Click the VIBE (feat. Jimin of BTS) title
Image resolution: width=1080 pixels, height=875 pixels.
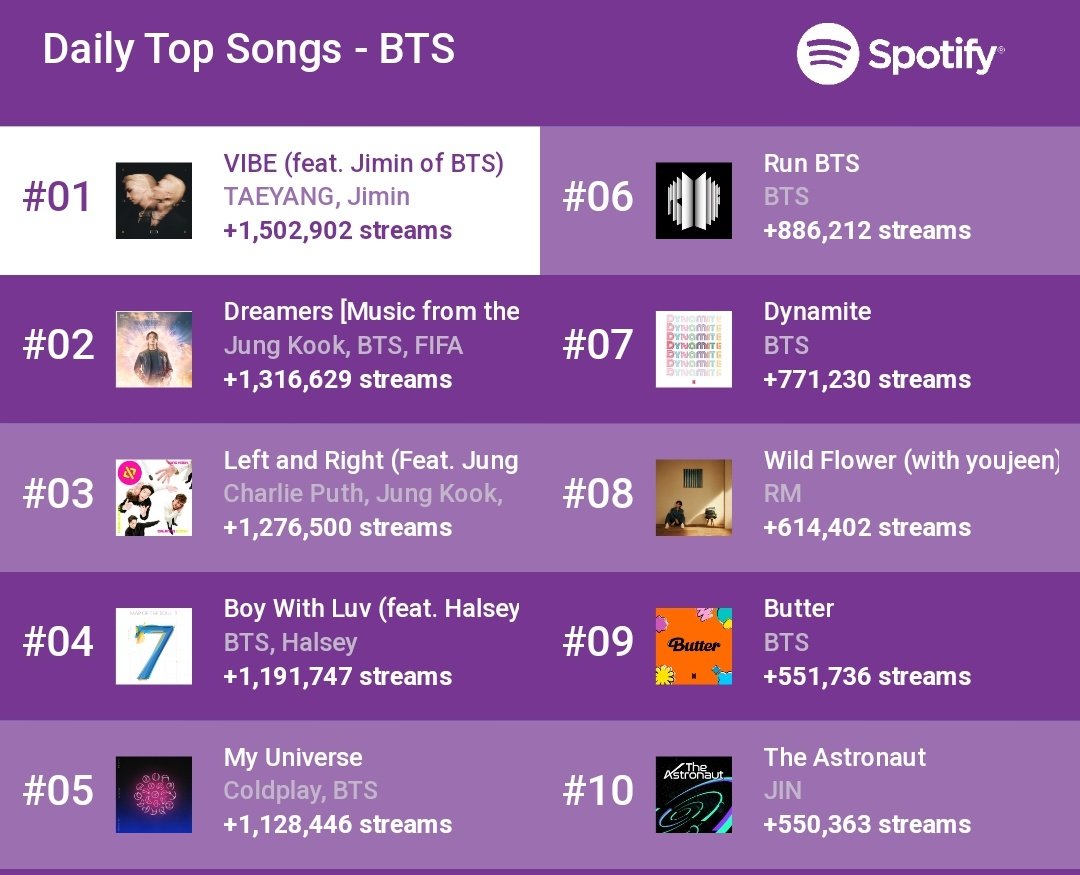pos(364,164)
